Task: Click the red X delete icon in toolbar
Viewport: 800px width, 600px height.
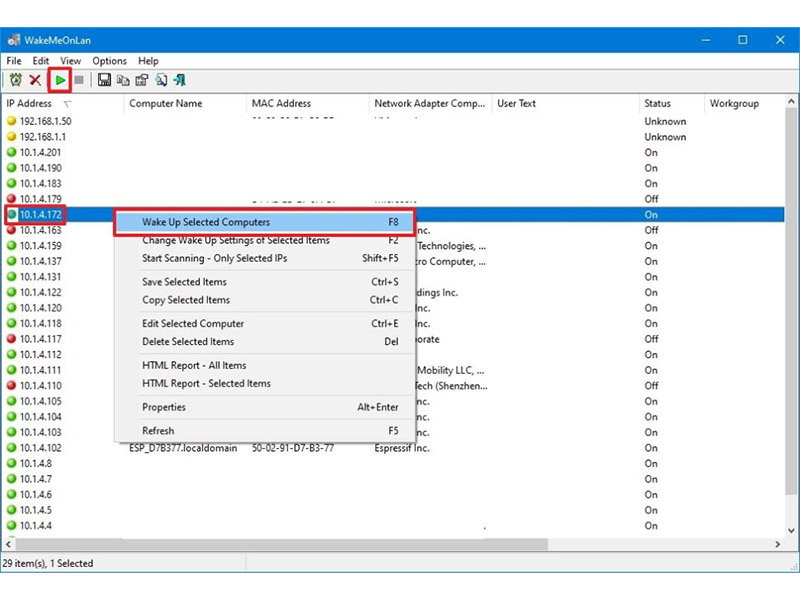Action: 35,80
